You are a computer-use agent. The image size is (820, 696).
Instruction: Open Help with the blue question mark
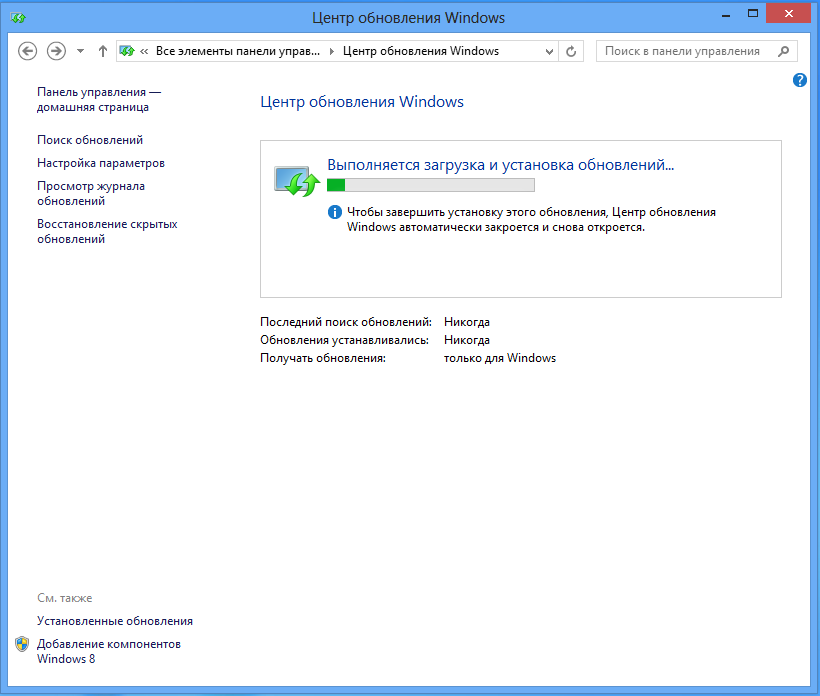[x=800, y=80]
